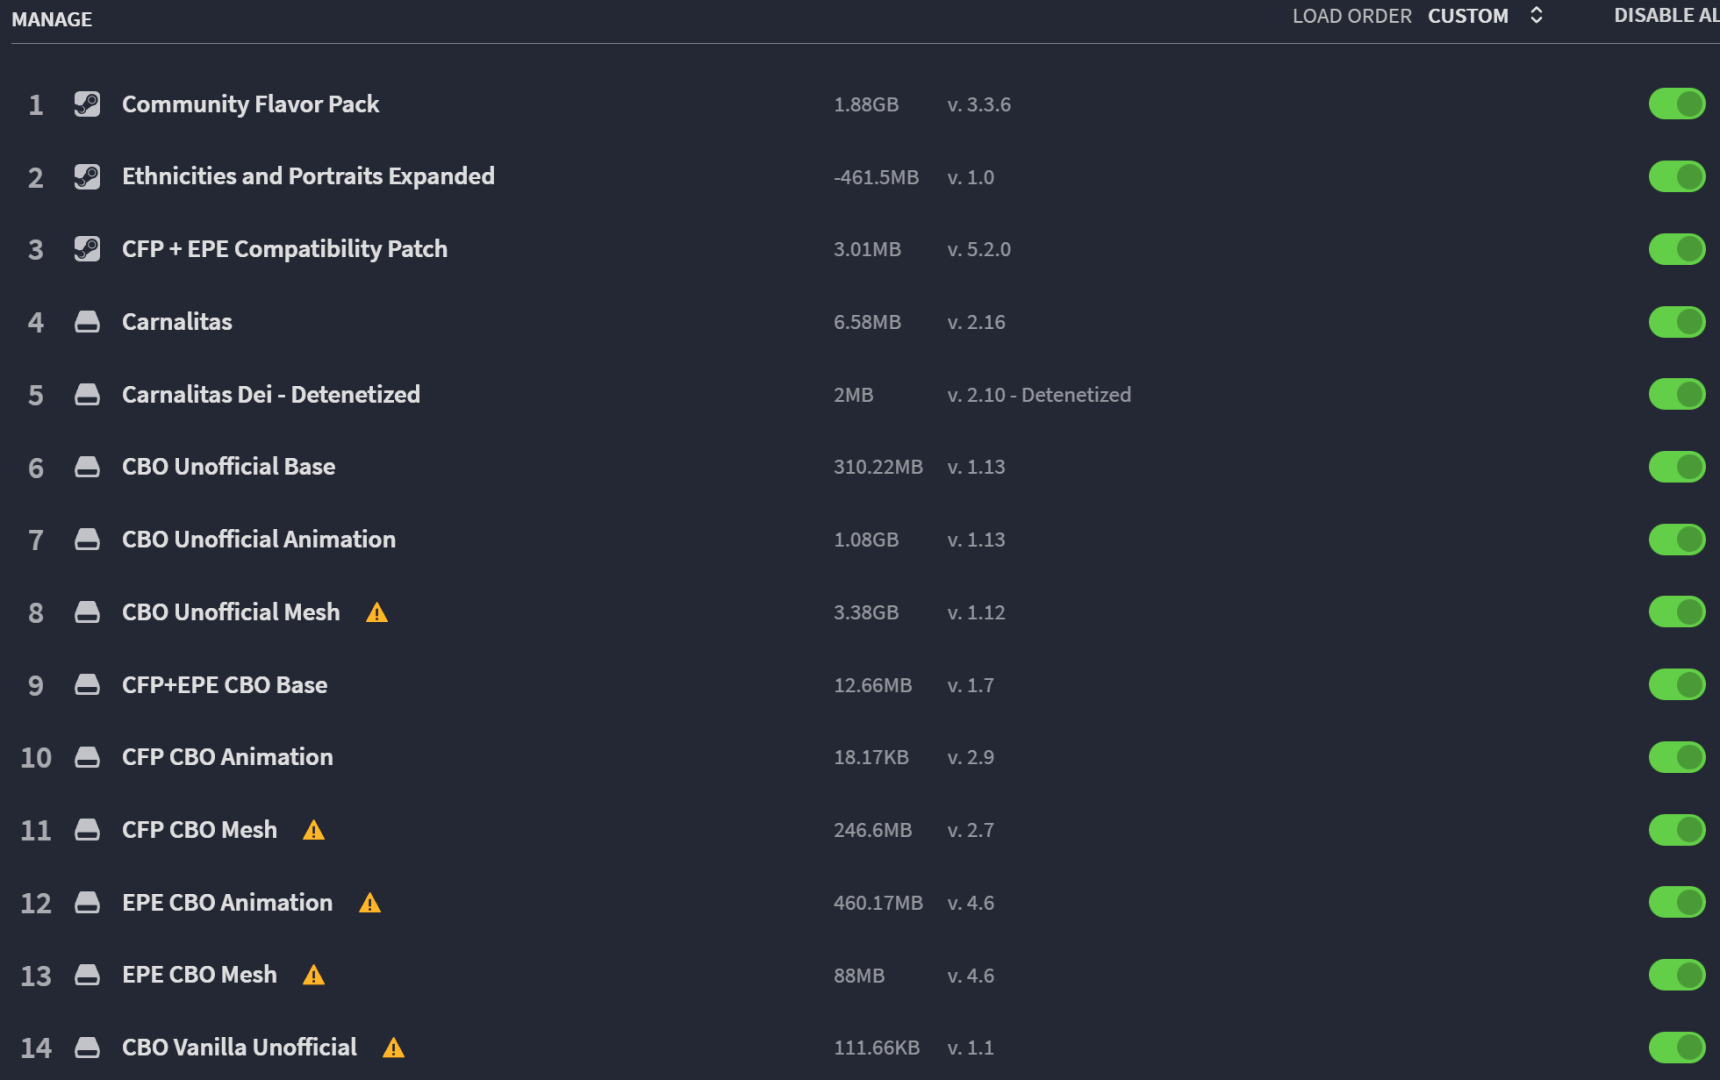The image size is (1720, 1080).
Task: Click load order number 10
Action: point(36,758)
